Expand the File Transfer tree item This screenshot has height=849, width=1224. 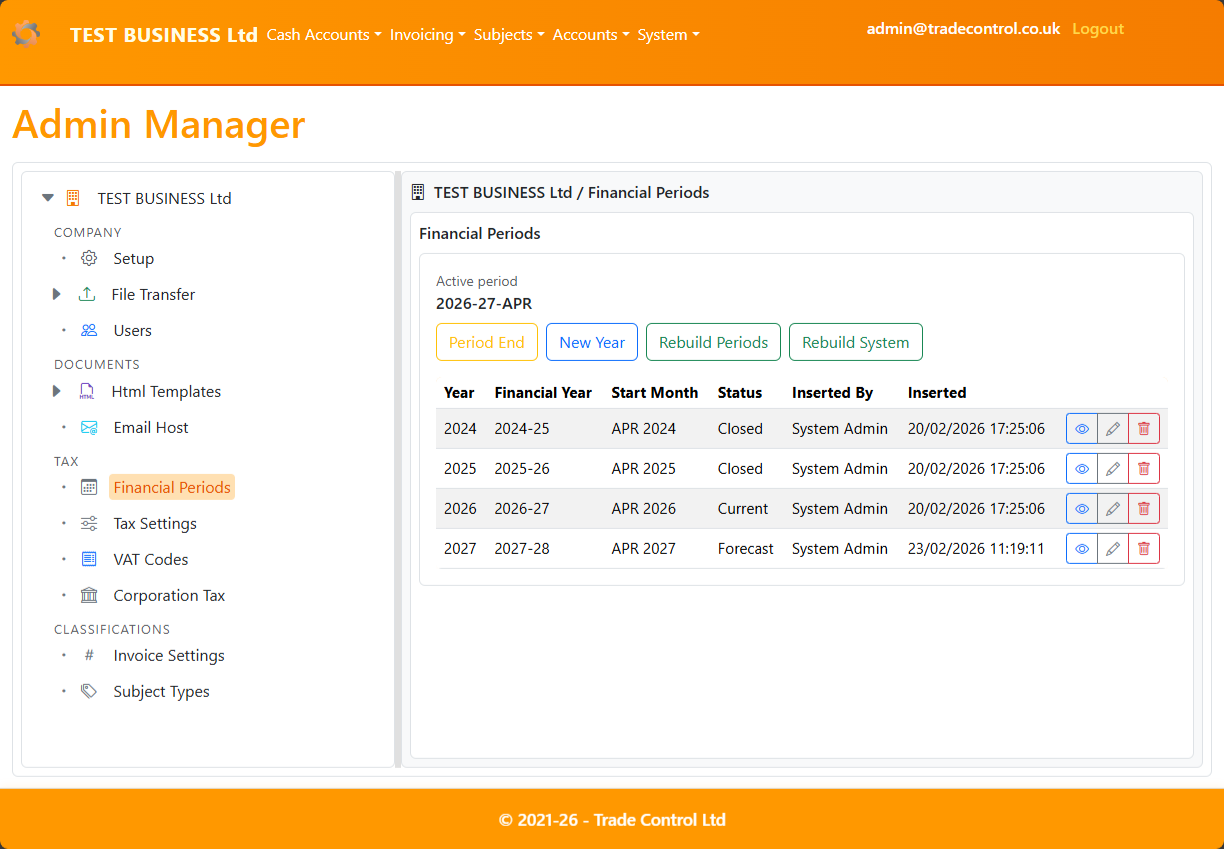pos(56,294)
